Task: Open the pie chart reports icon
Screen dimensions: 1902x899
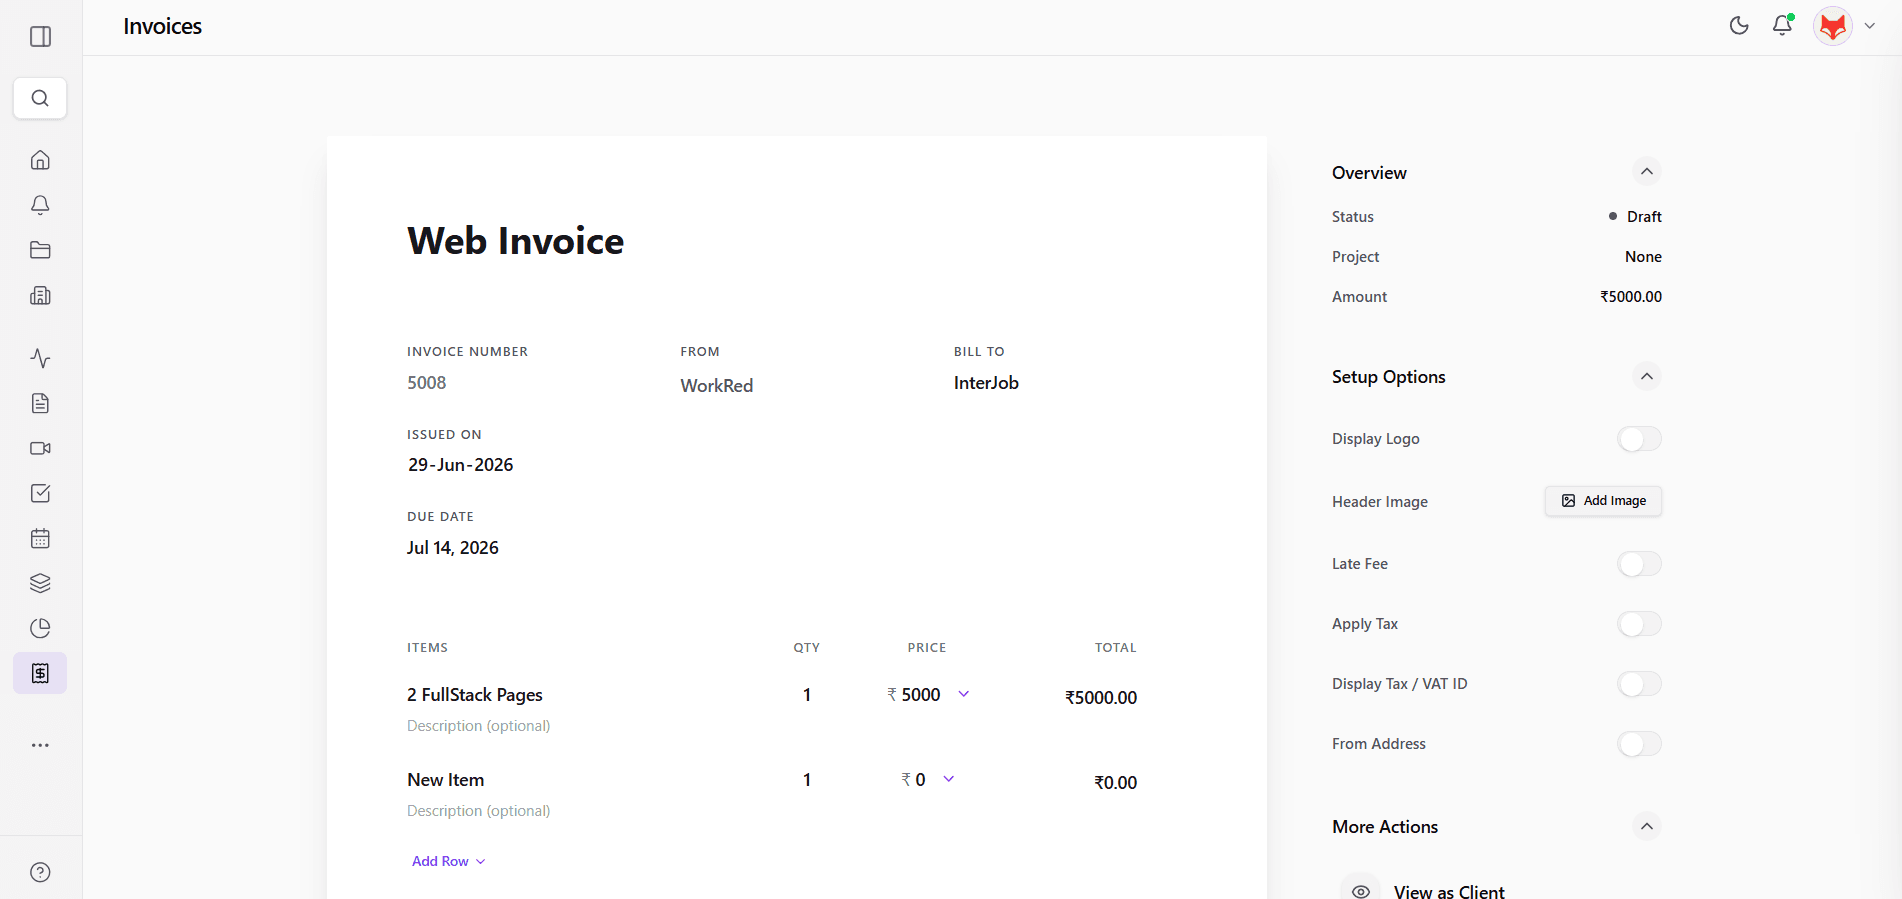Action: pos(40,628)
